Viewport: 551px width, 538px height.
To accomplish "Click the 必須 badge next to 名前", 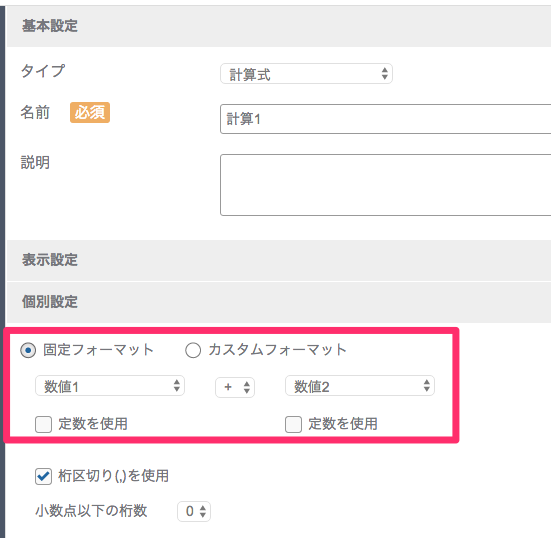I will click(90, 112).
